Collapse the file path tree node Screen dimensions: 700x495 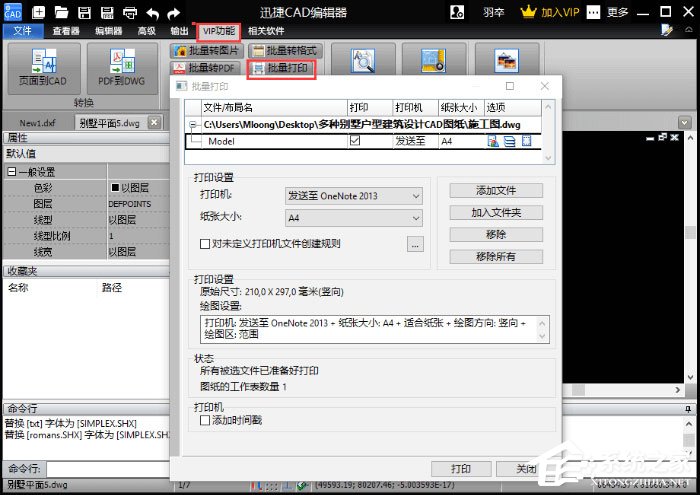click(193, 125)
